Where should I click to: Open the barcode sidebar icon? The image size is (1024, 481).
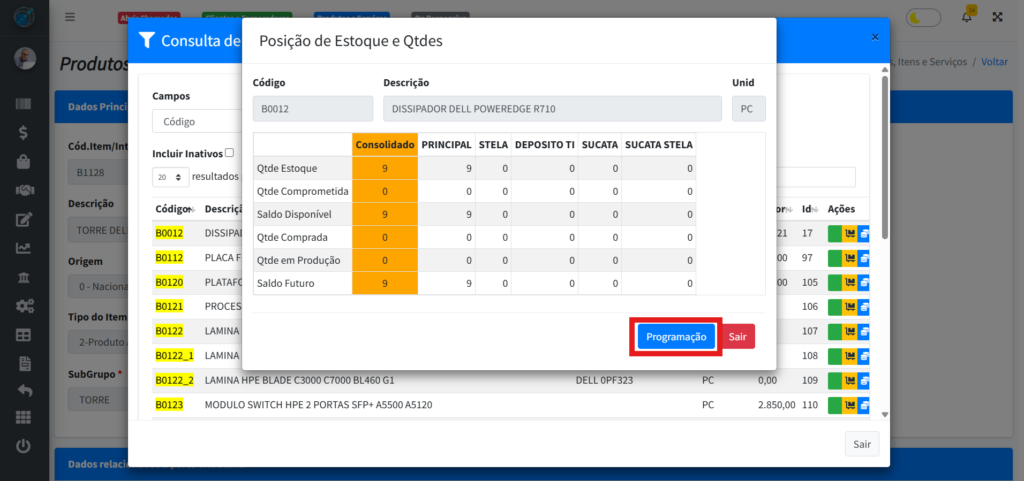click(23, 104)
